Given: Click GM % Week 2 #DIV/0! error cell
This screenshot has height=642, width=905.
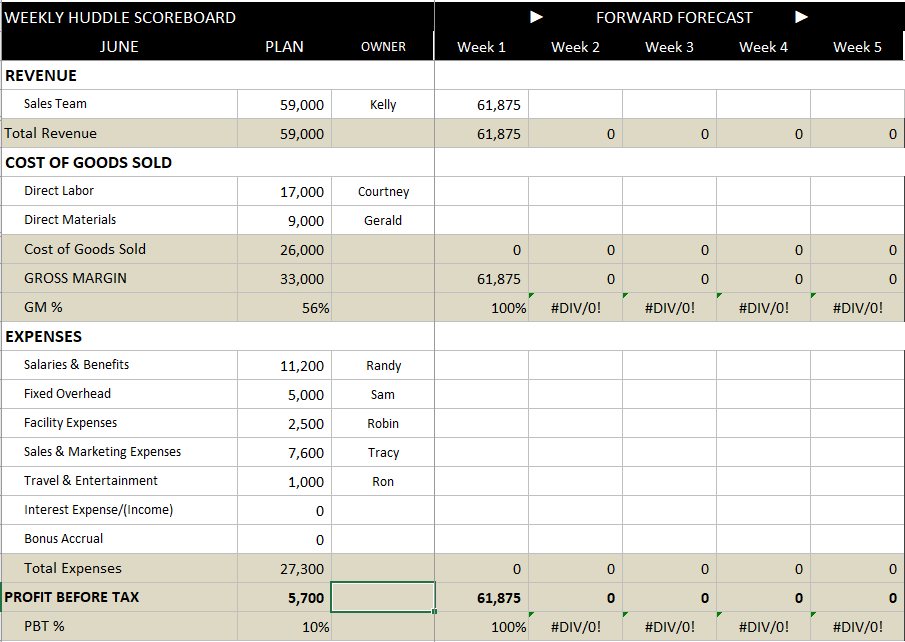Looking at the screenshot, I should pos(575,308).
